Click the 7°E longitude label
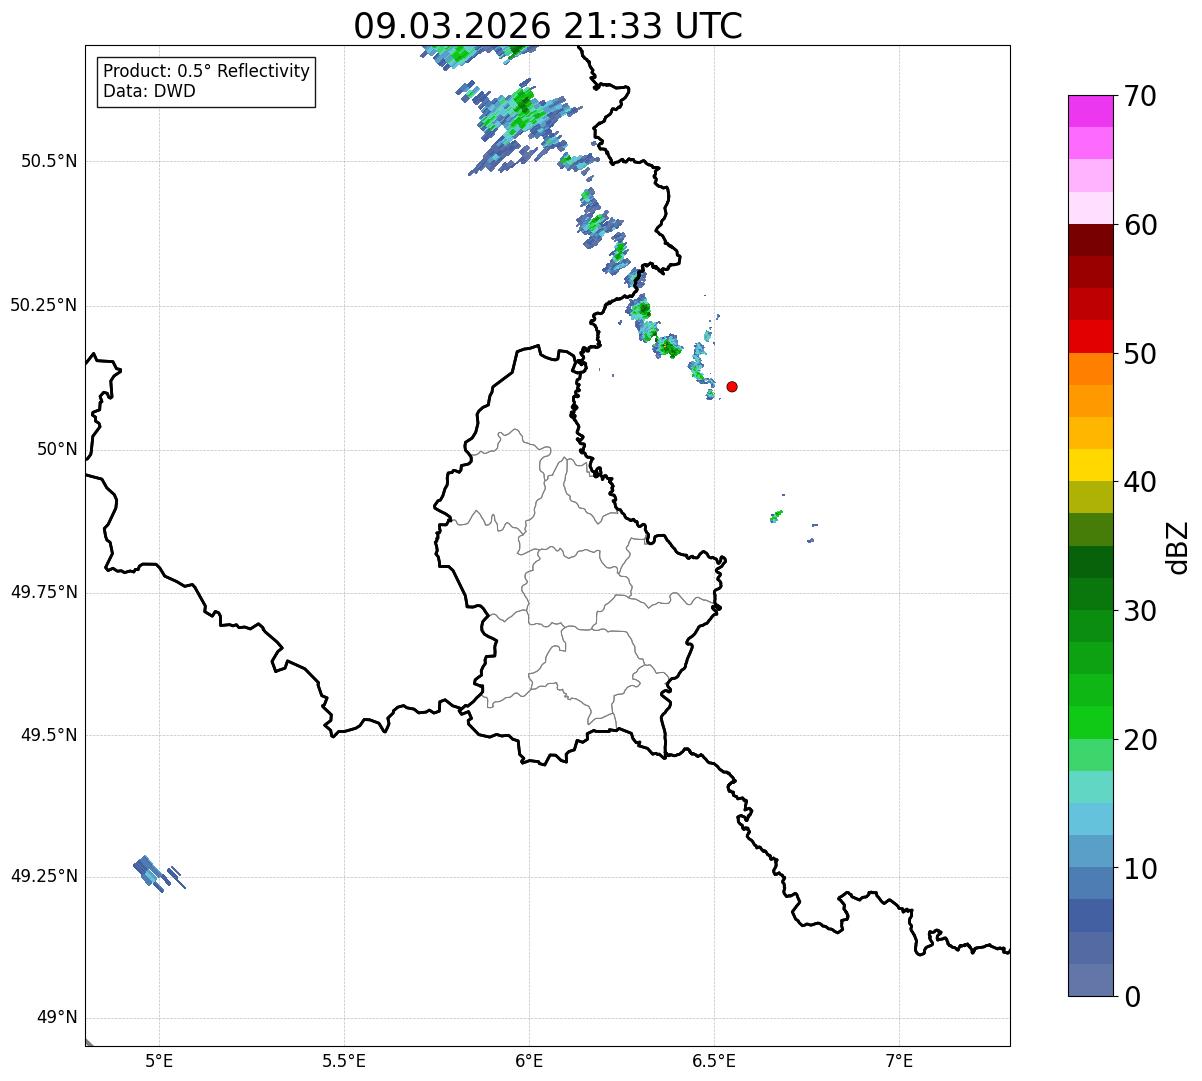Image resolution: width=1202 pixels, height=1081 pixels. click(899, 1060)
